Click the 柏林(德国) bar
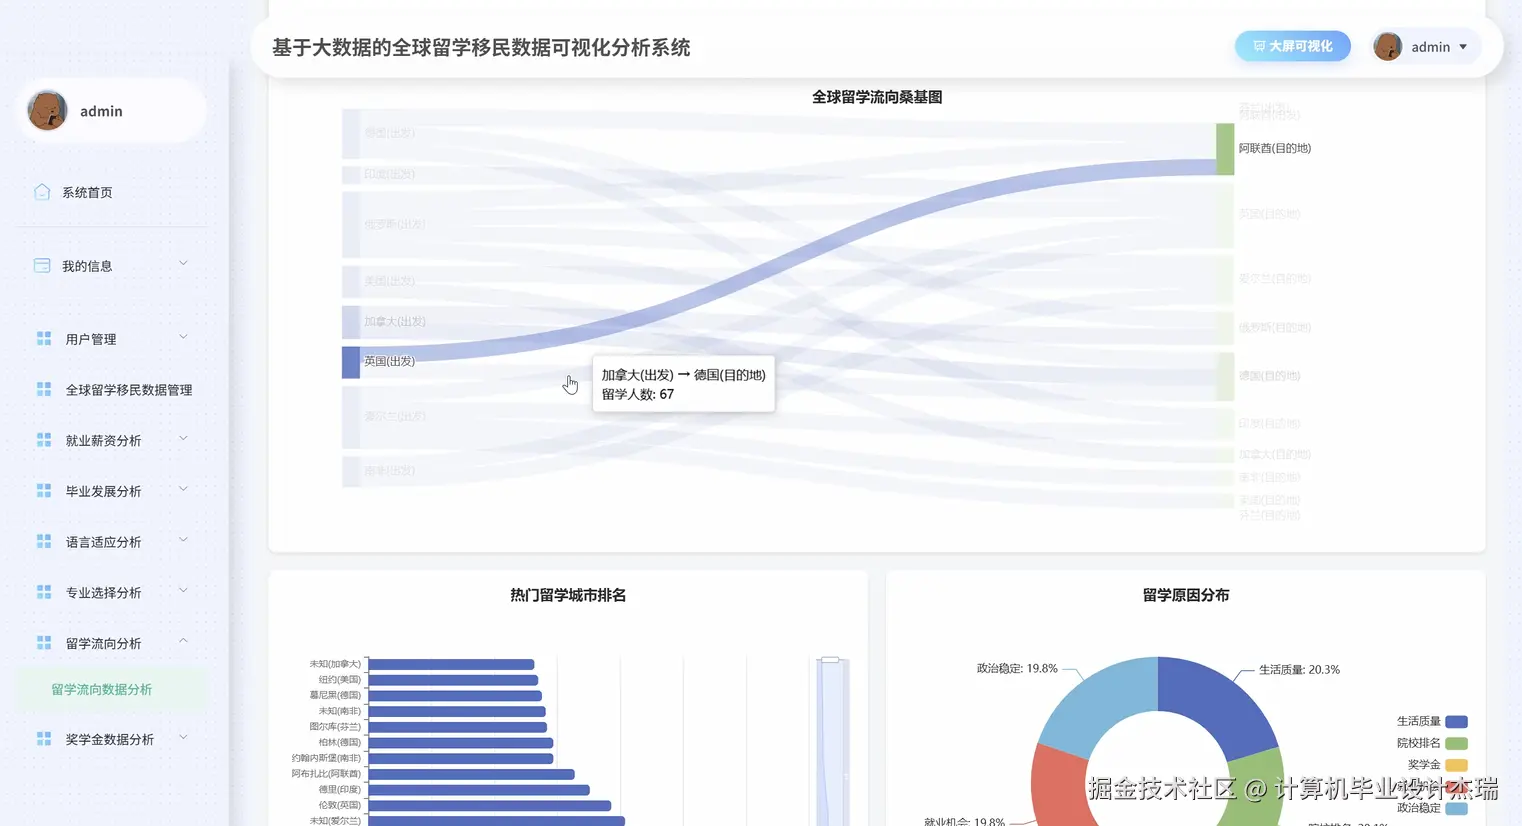 click(x=461, y=742)
